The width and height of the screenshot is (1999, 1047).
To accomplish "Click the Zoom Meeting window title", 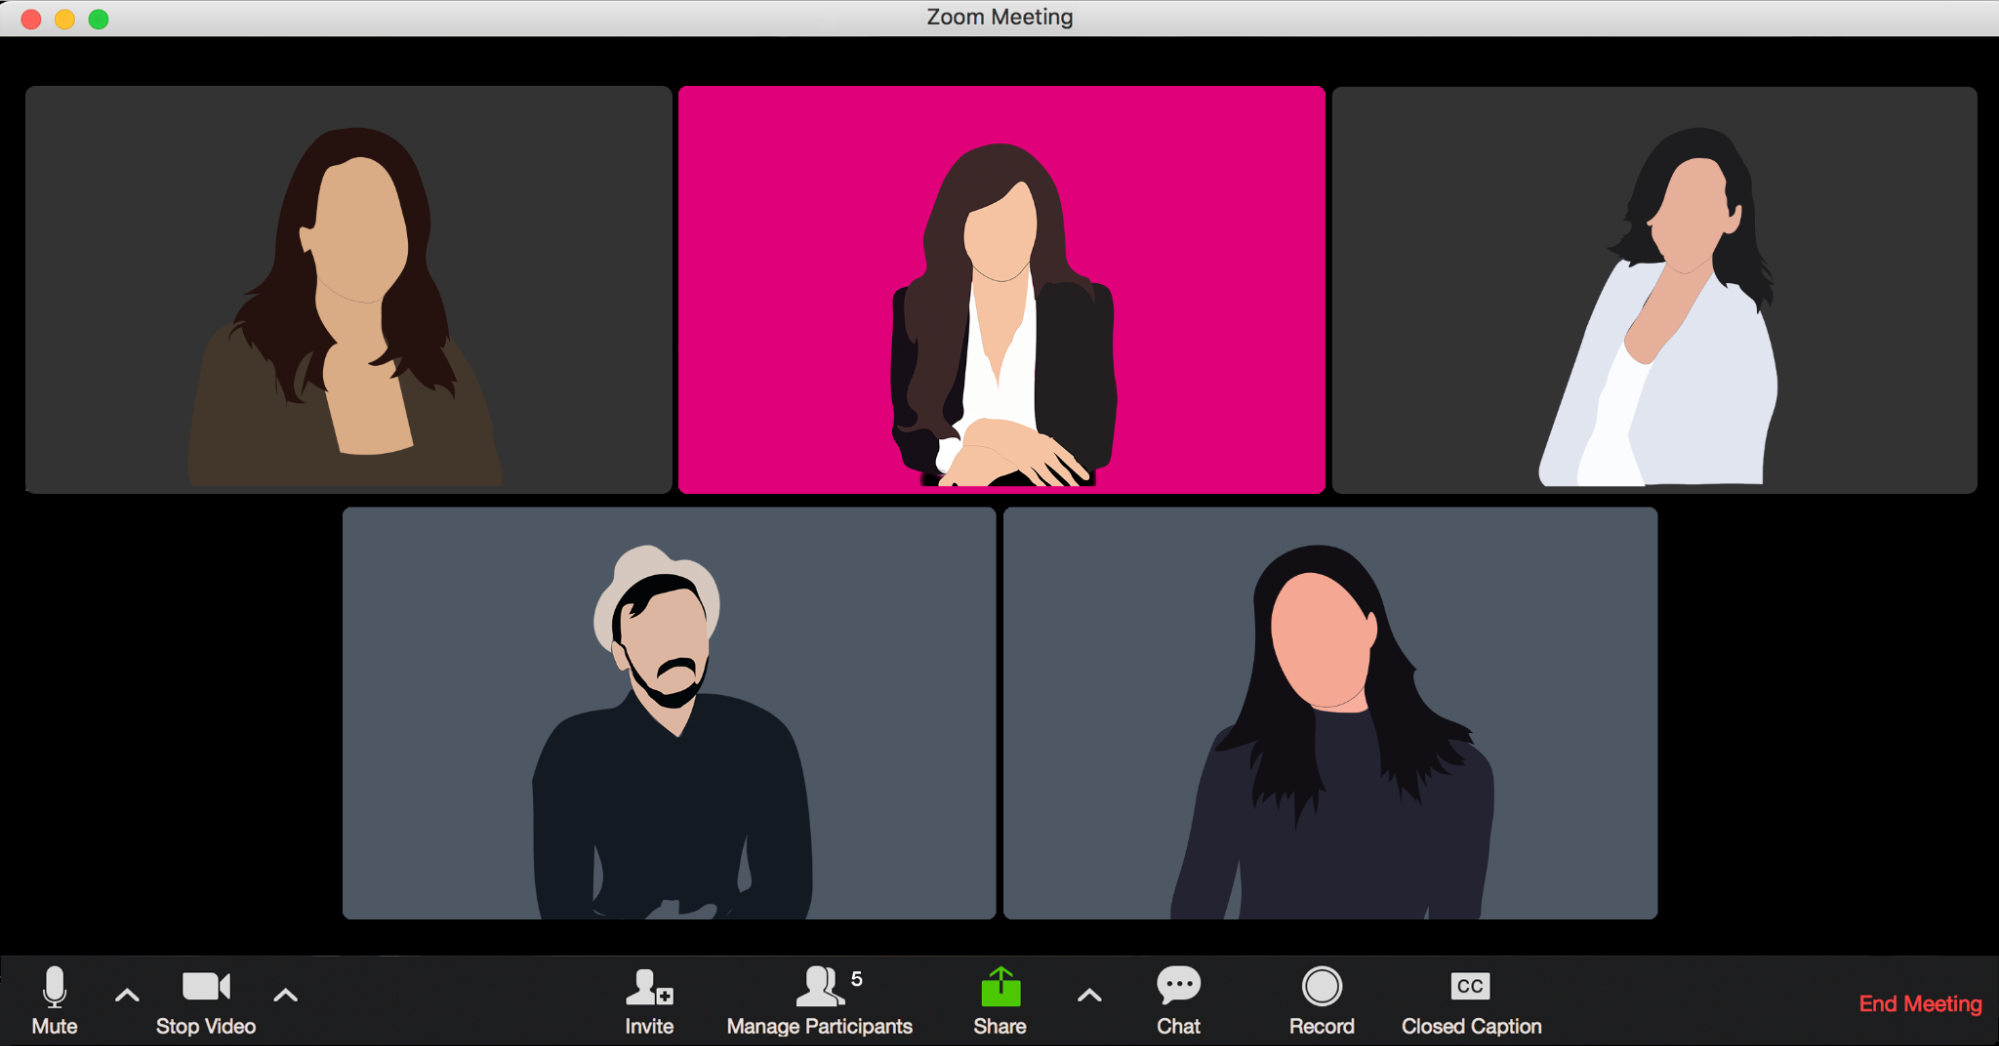I will pos(1000,17).
